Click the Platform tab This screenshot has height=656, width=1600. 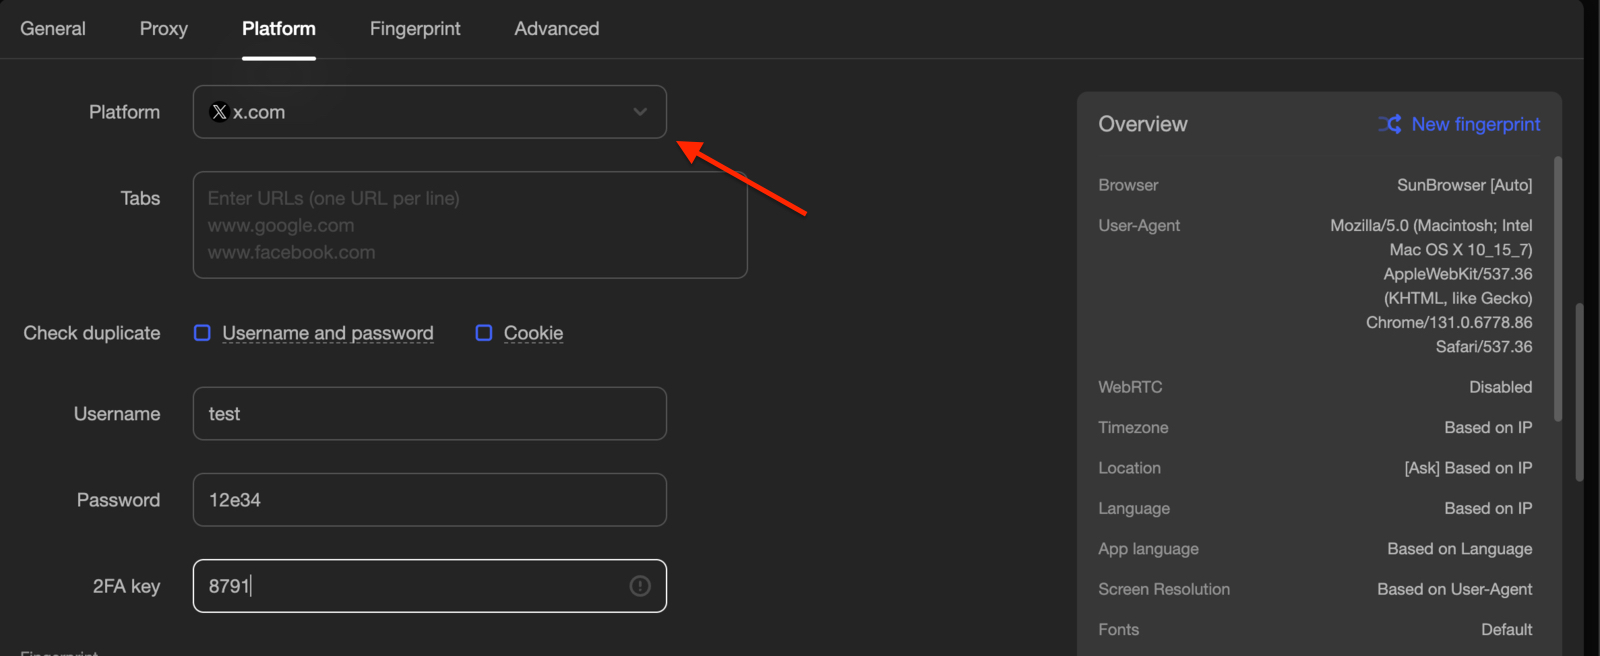(279, 29)
